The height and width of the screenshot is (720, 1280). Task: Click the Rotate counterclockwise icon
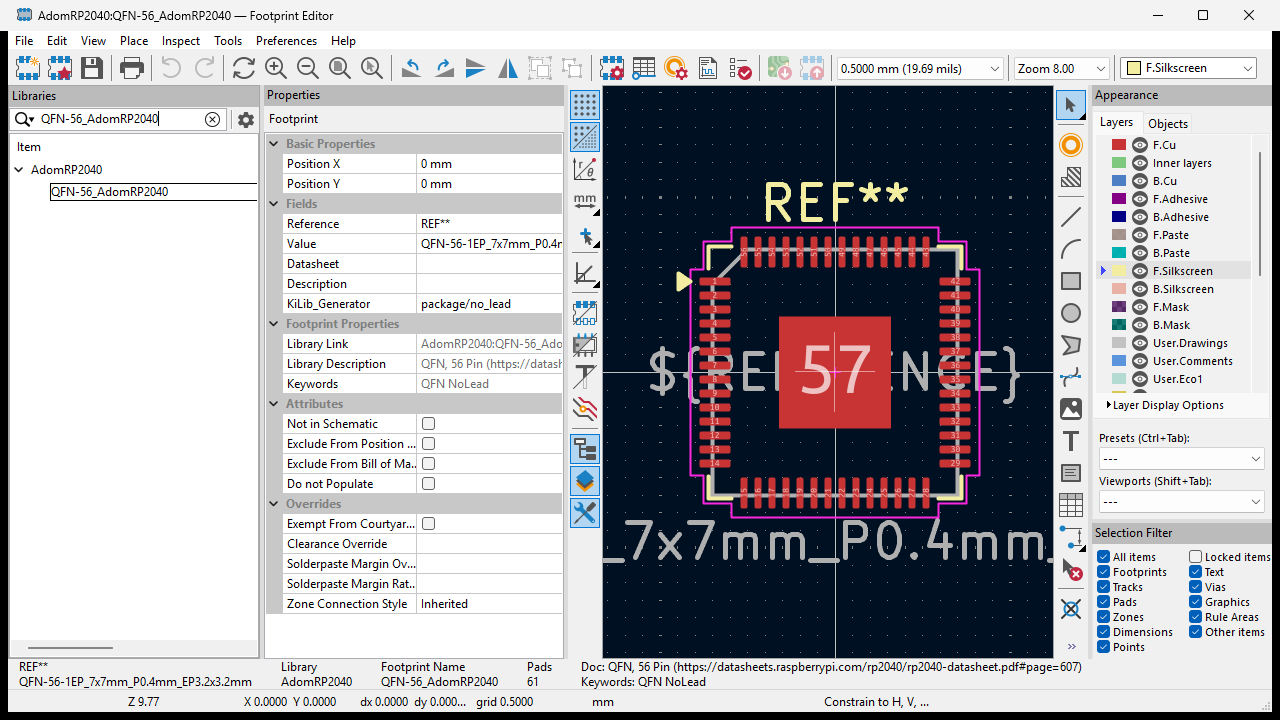[x=411, y=68]
